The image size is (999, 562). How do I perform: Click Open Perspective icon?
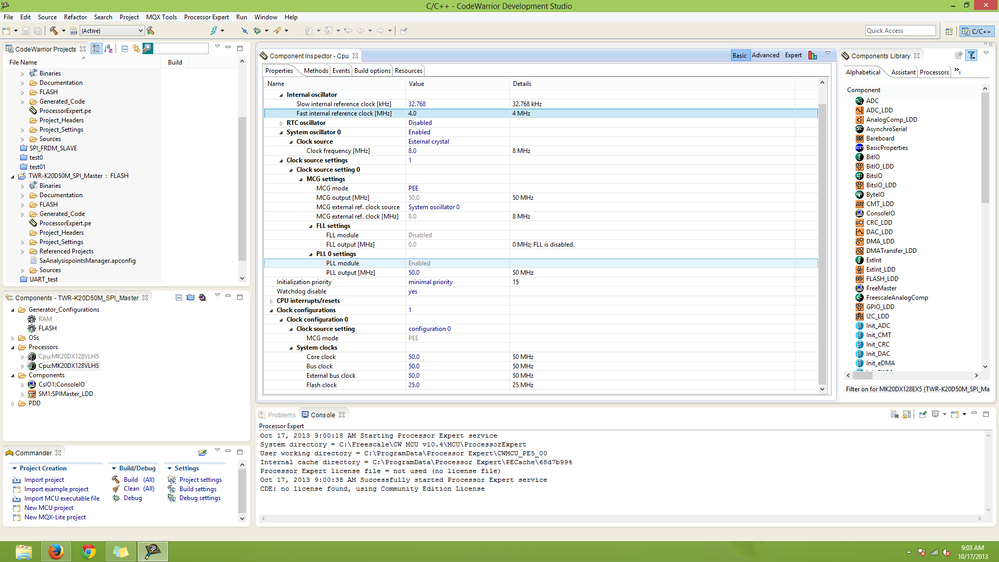tap(949, 31)
